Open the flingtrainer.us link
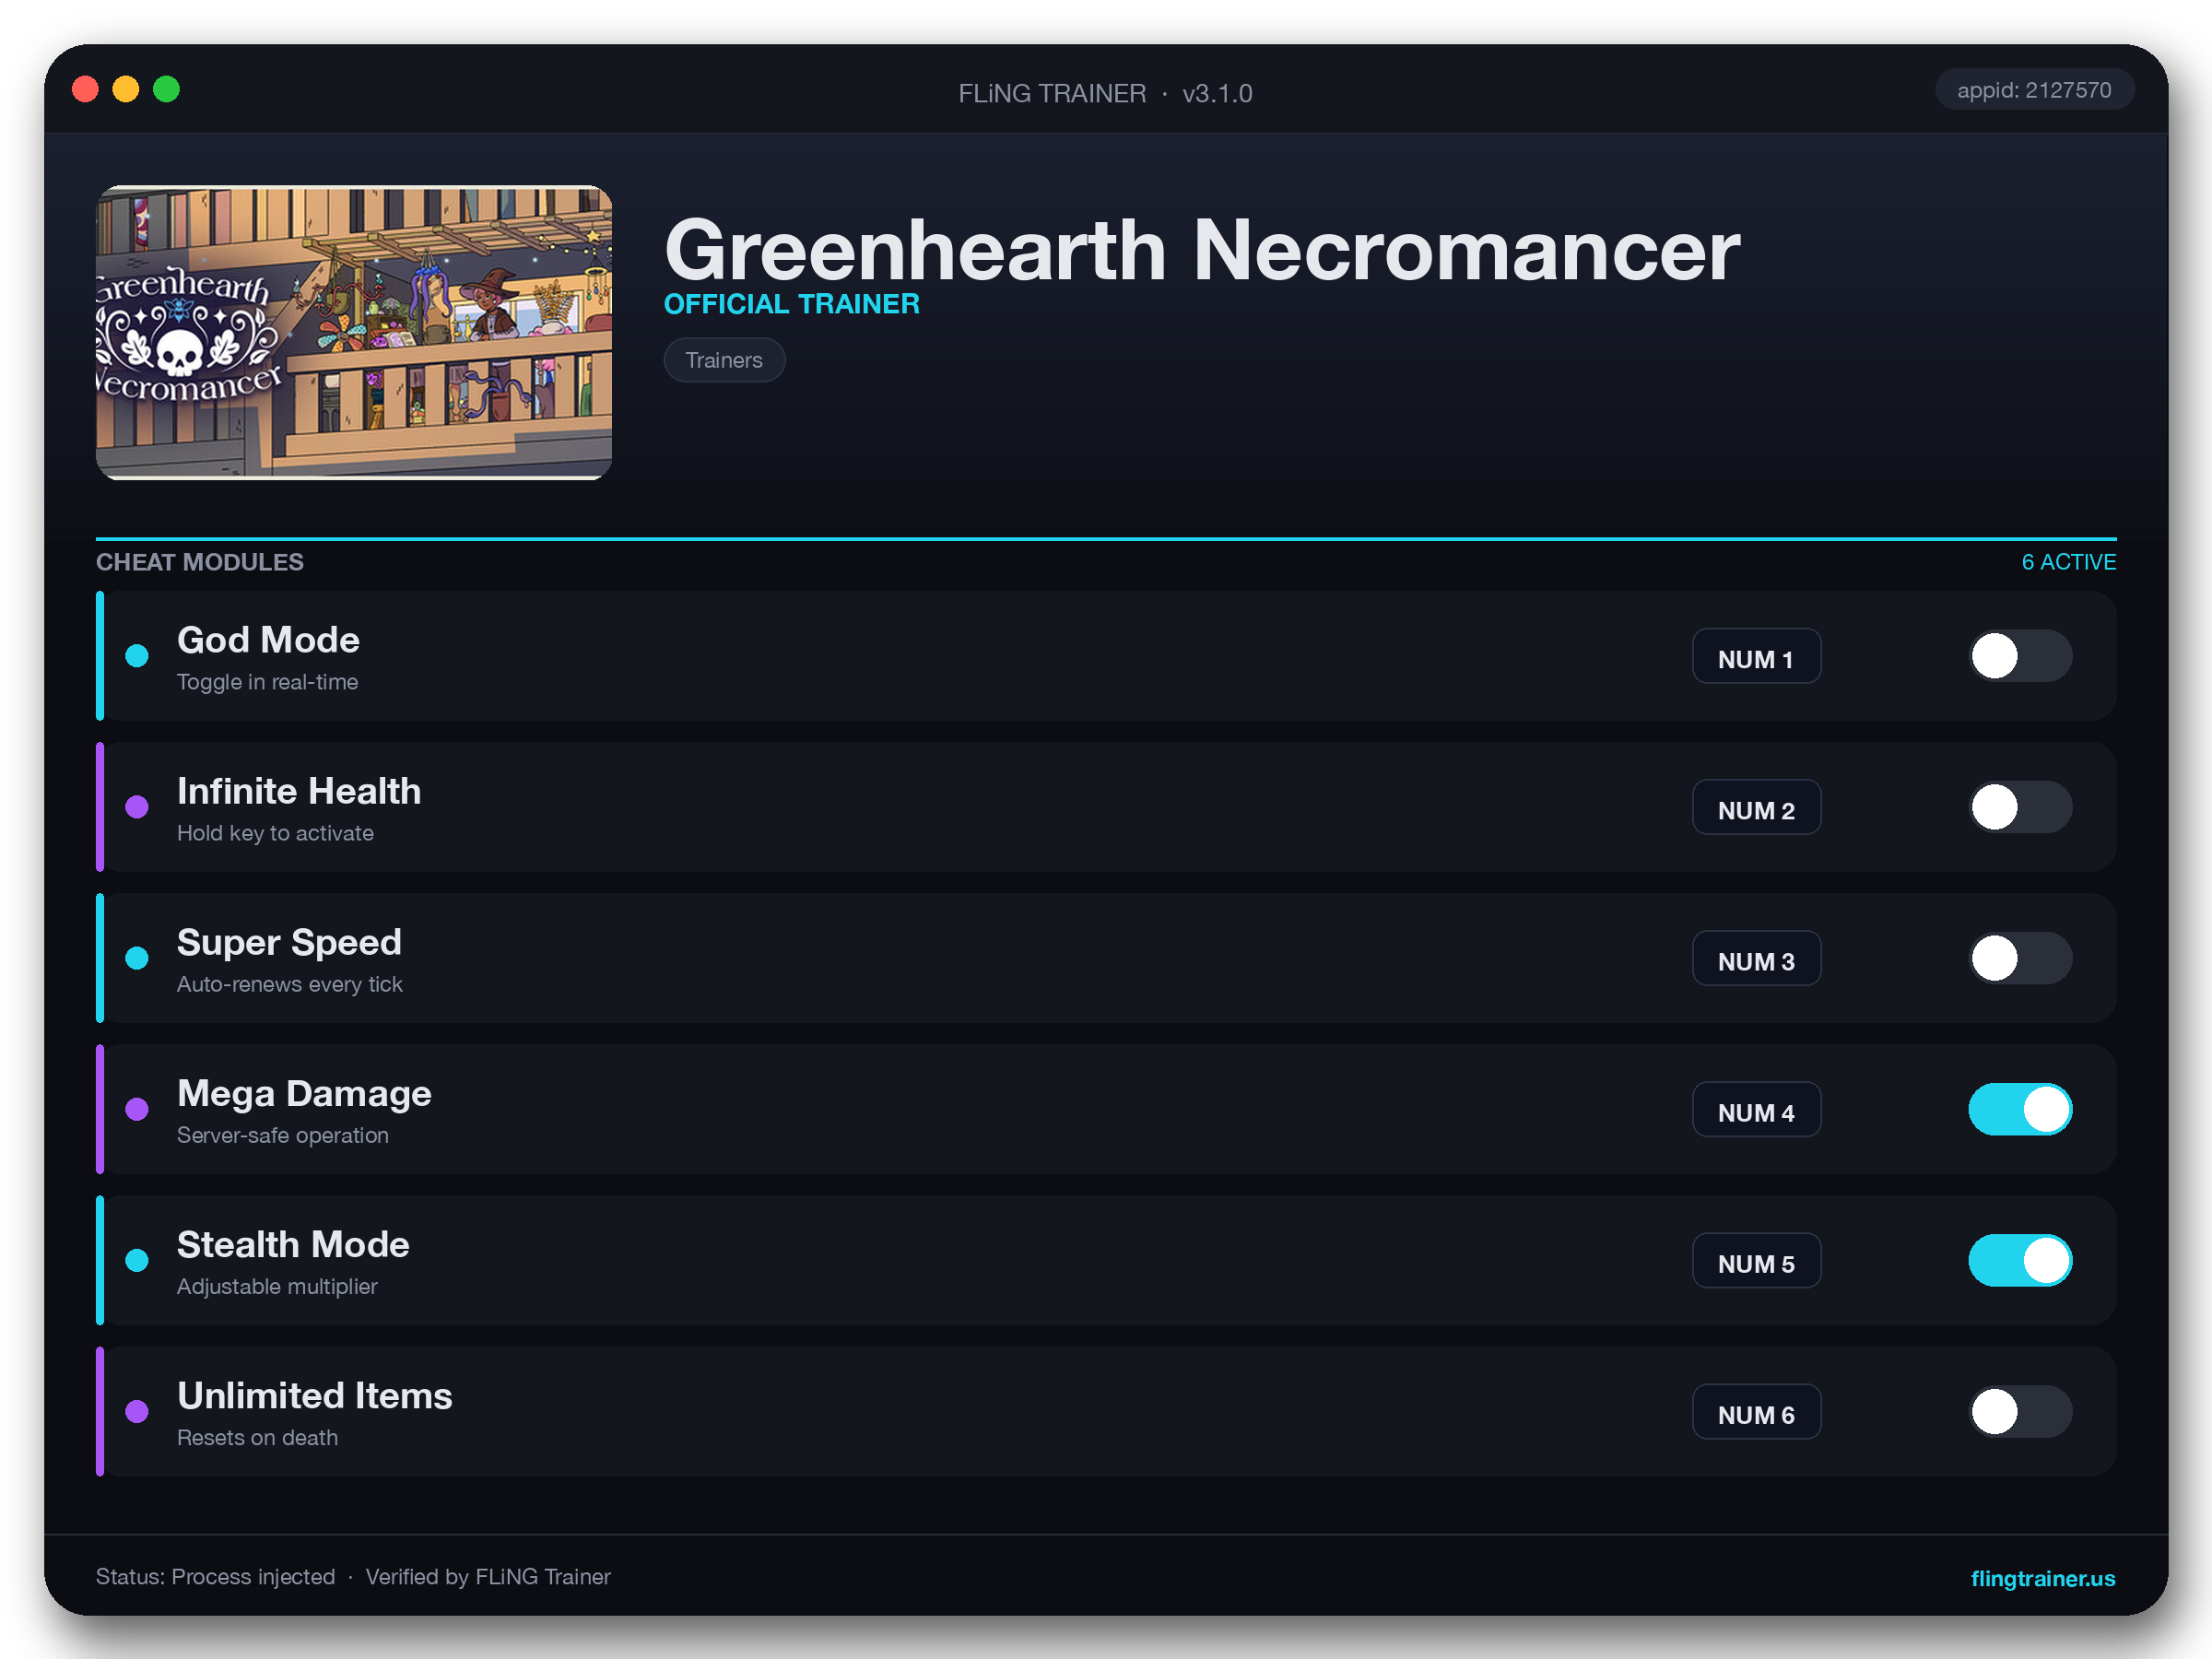This screenshot has width=2212, height=1659. point(2042,1578)
